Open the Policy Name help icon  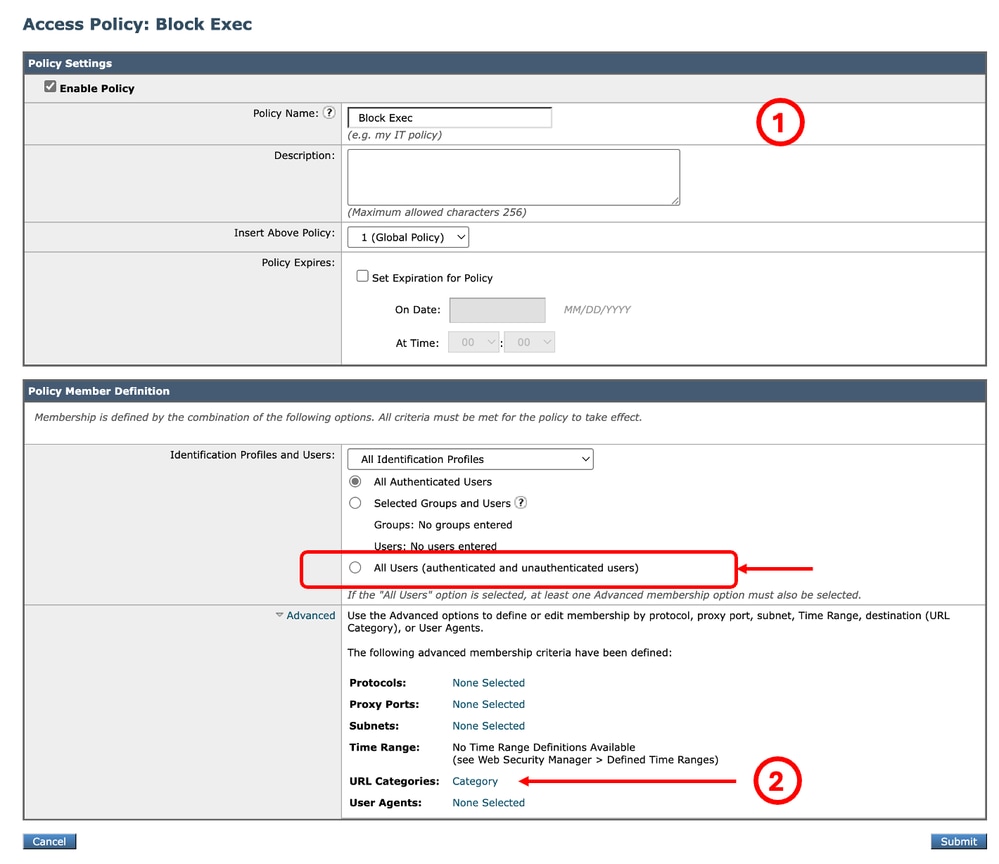[330, 113]
